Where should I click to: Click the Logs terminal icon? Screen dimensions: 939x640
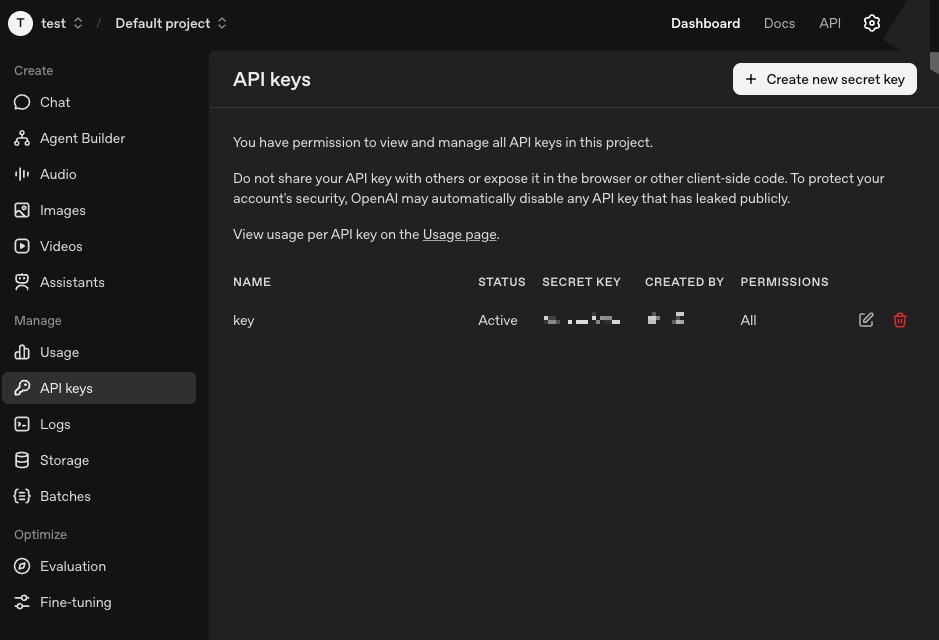[x=22, y=424]
